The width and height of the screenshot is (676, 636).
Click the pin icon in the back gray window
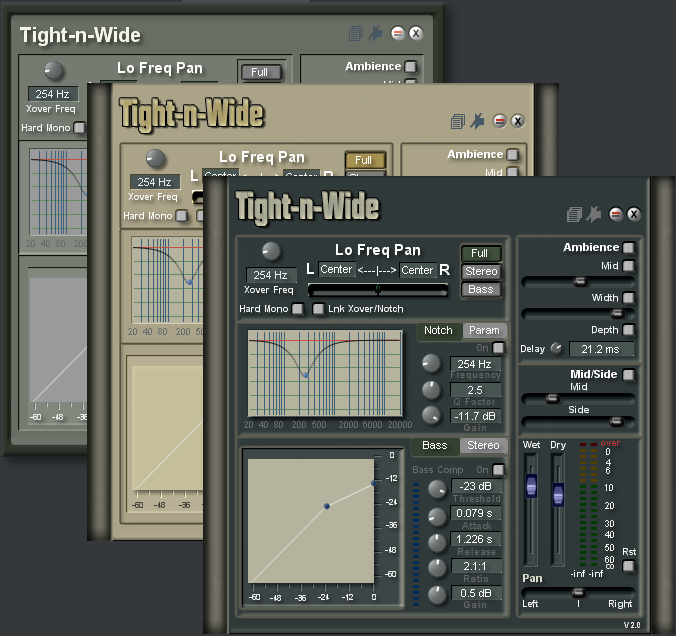[x=376, y=33]
